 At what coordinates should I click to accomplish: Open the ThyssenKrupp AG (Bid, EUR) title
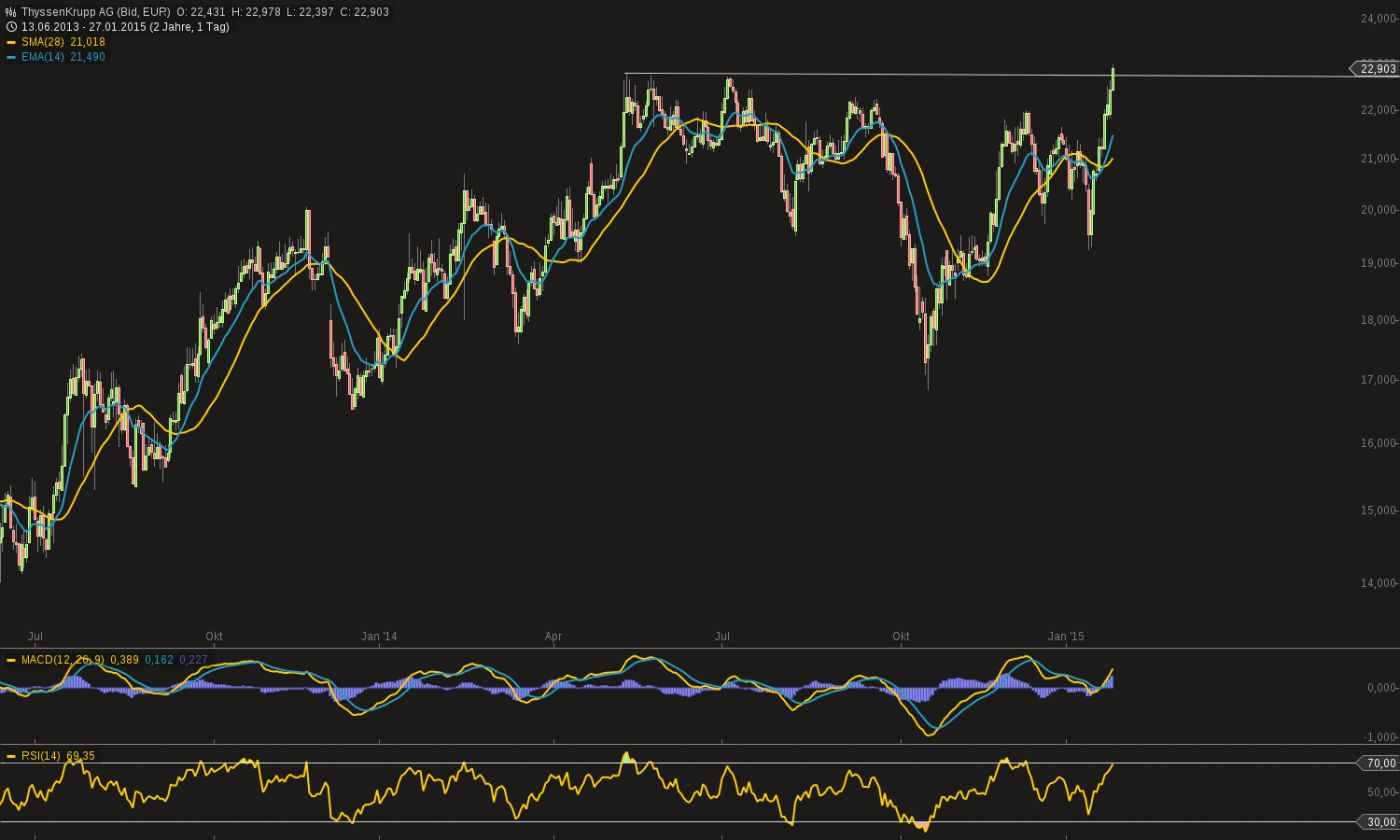(x=96, y=12)
